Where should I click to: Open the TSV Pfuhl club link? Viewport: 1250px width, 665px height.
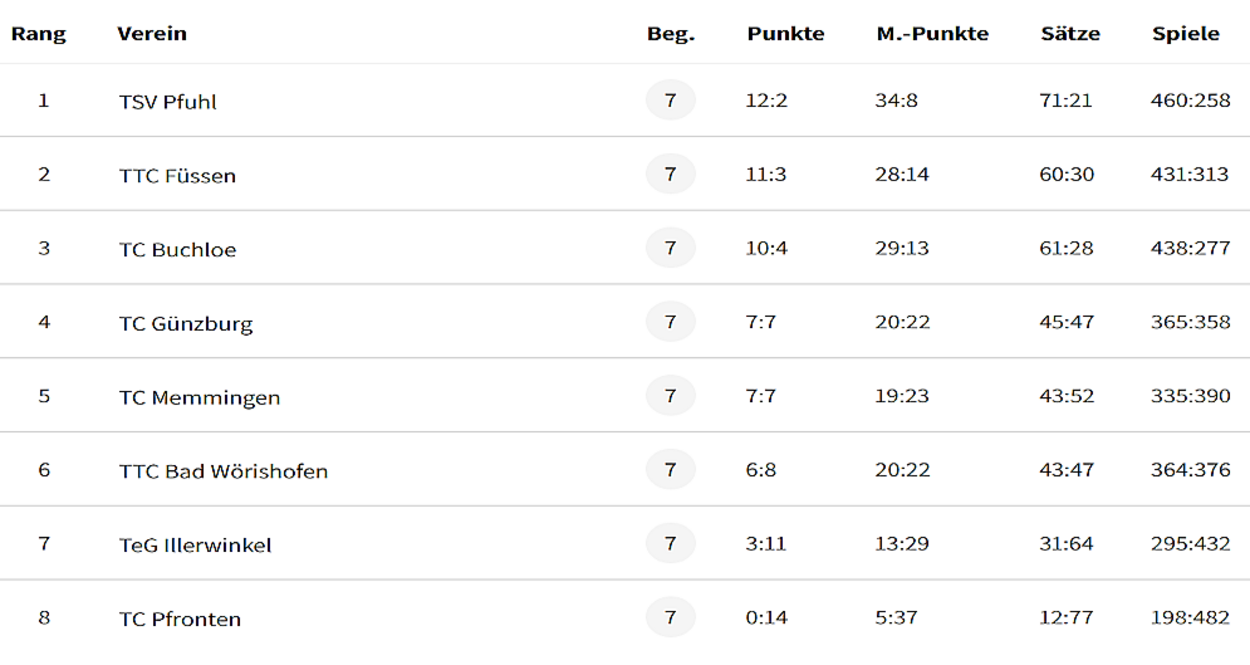[x=168, y=102]
